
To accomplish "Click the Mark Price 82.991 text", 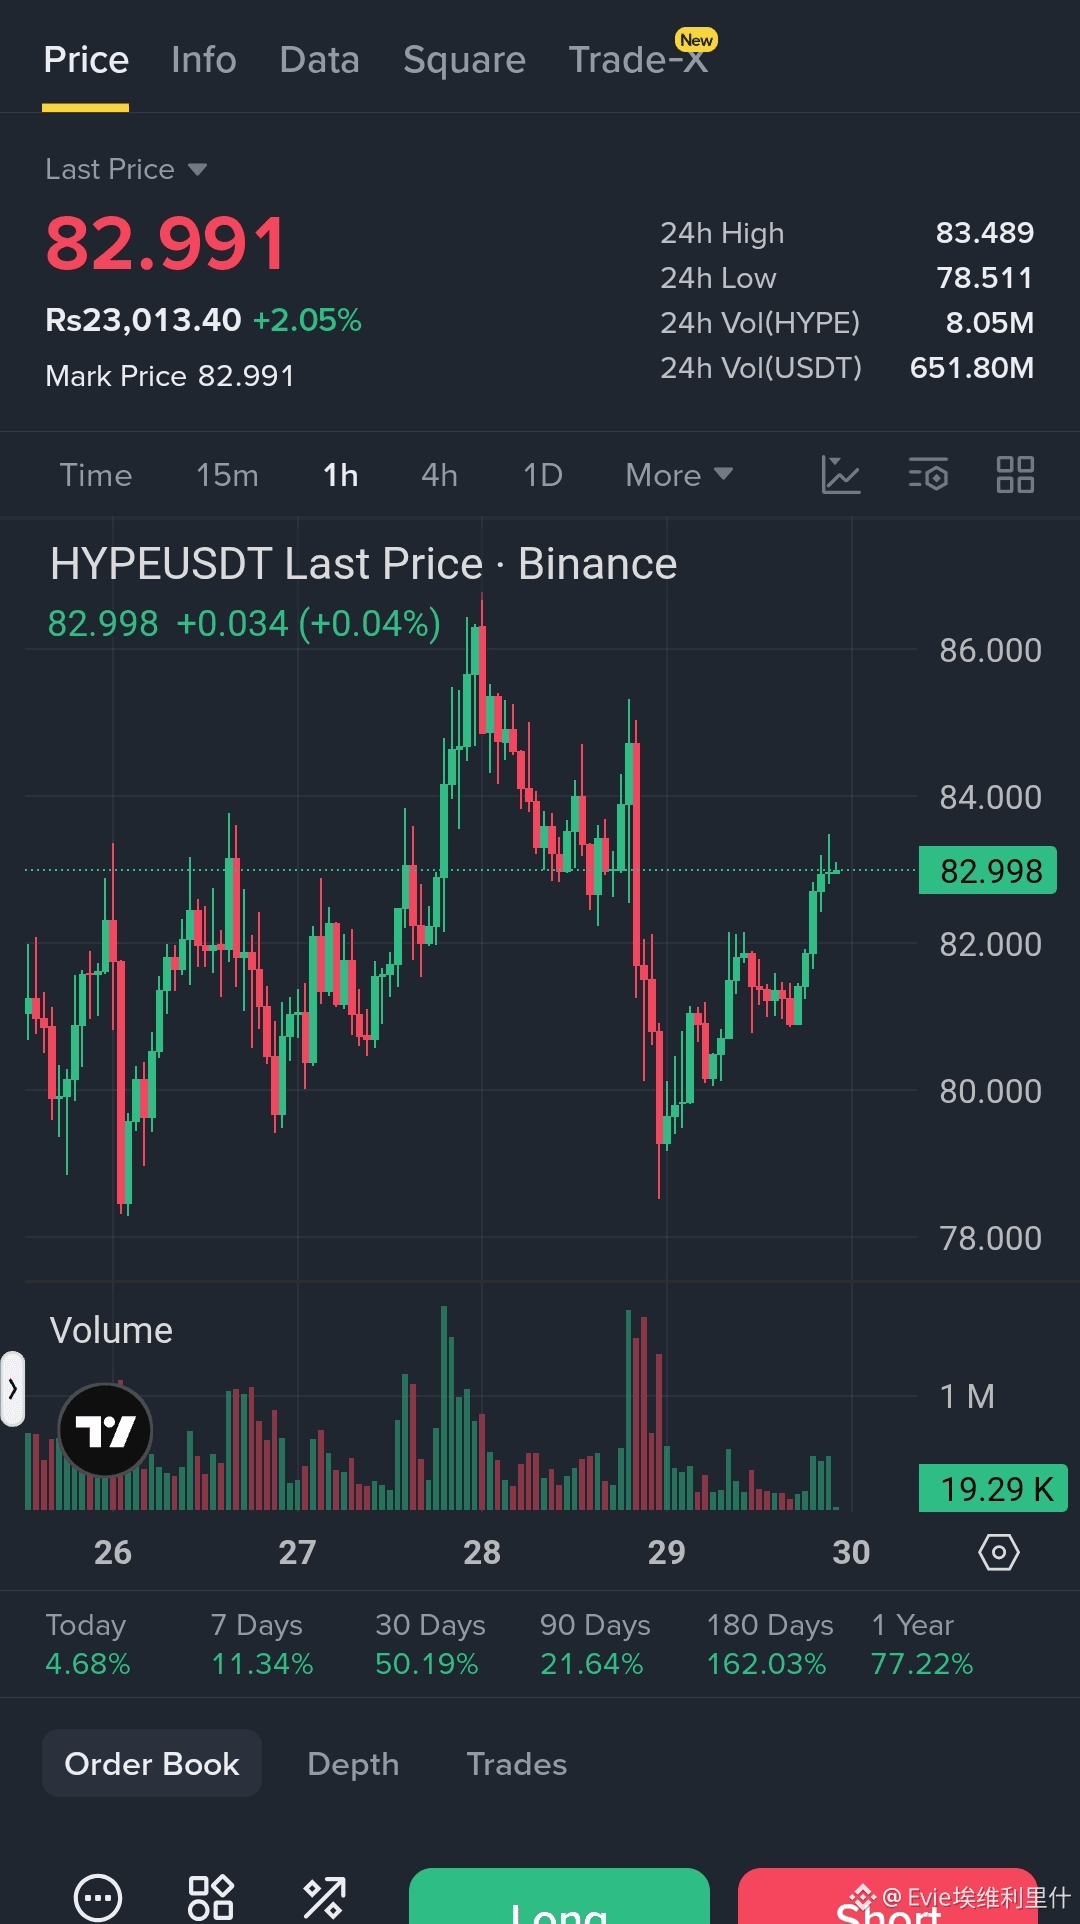I will click(x=170, y=376).
